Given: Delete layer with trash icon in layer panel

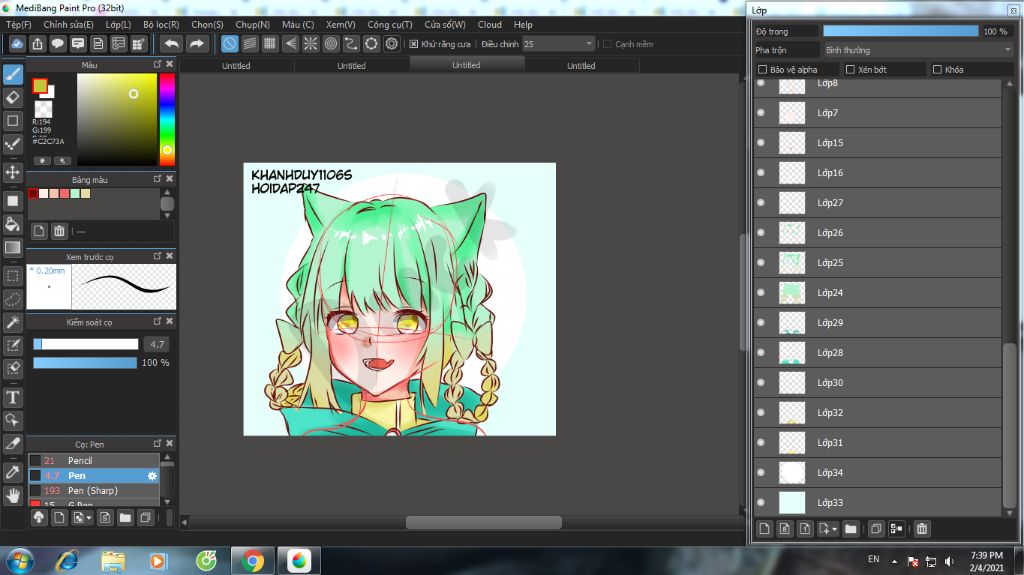Looking at the screenshot, I should [921, 529].
